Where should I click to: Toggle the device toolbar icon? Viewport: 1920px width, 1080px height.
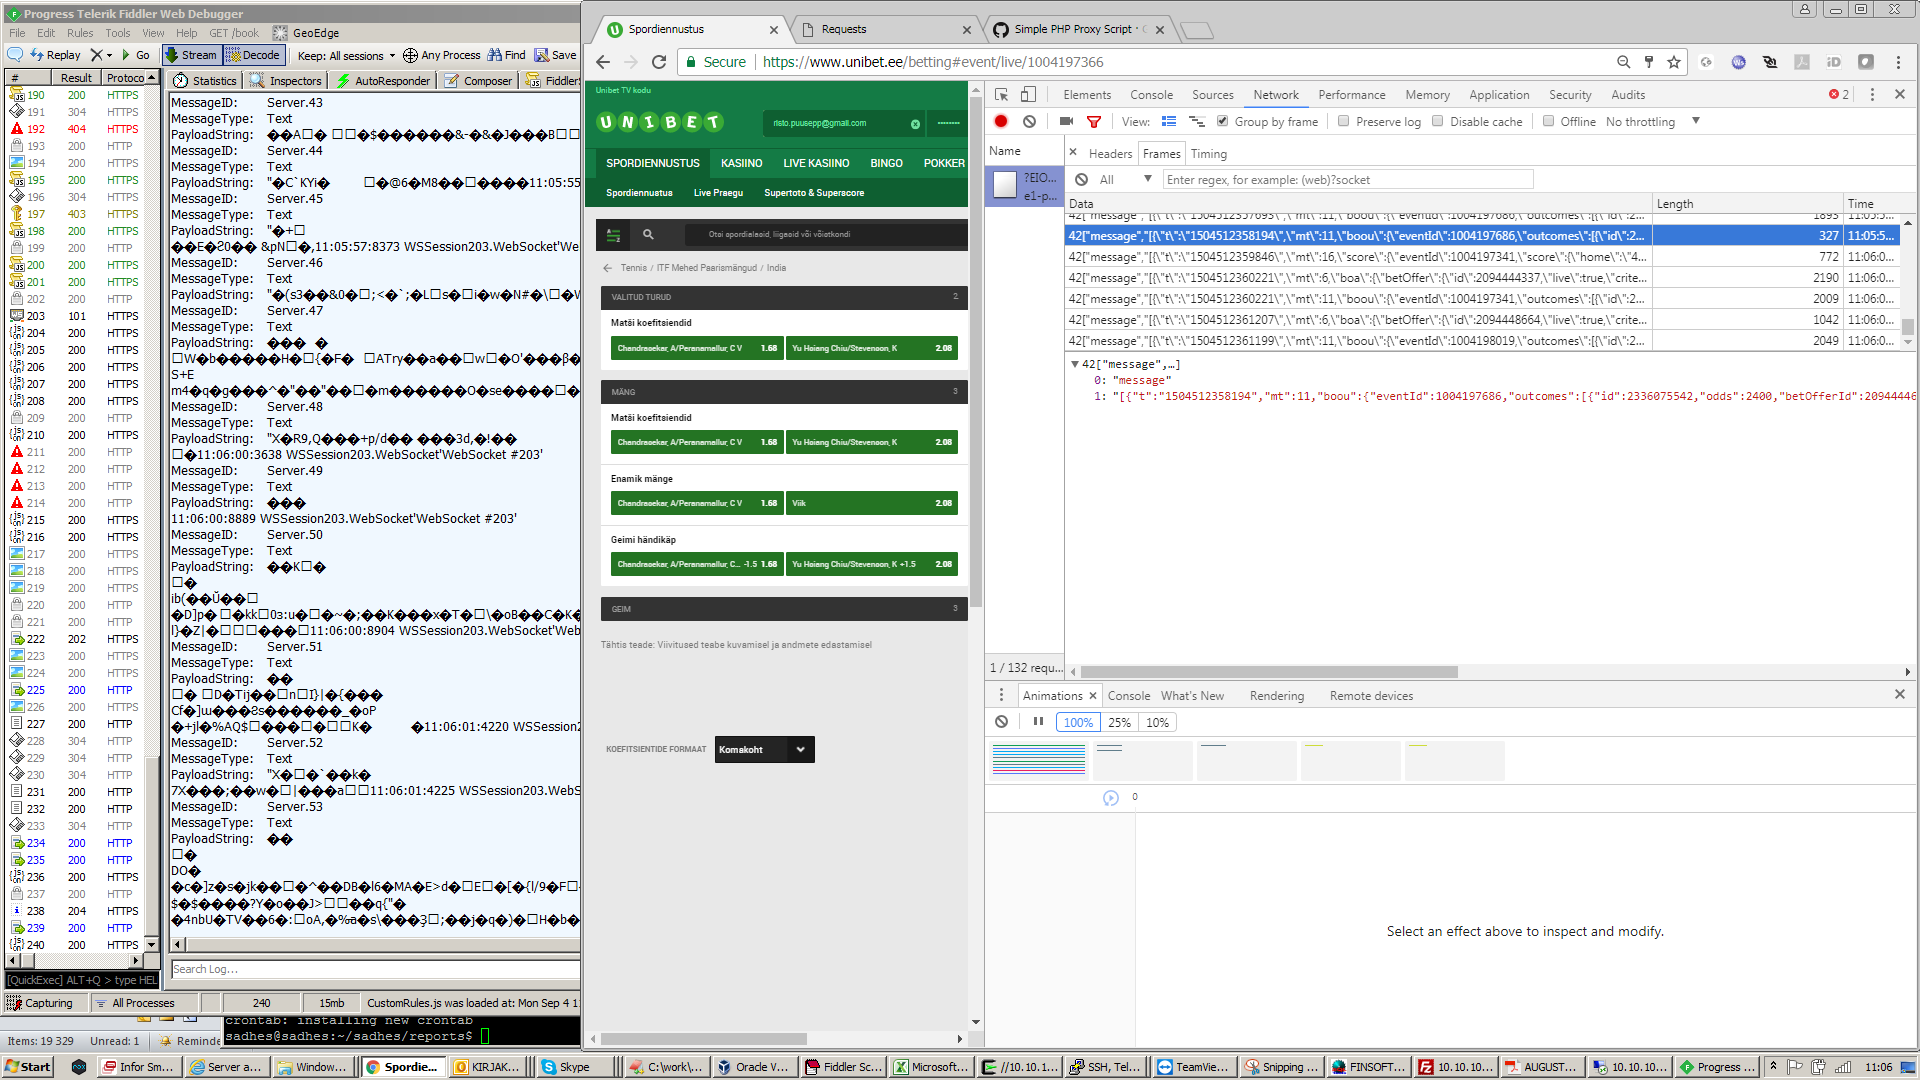click(x=1028, y=94)
